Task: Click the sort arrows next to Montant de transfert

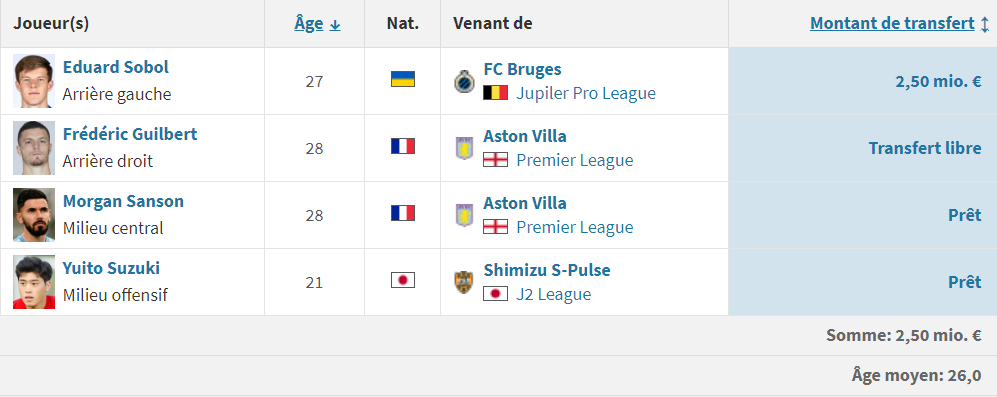Action: (x=984, y=24)
